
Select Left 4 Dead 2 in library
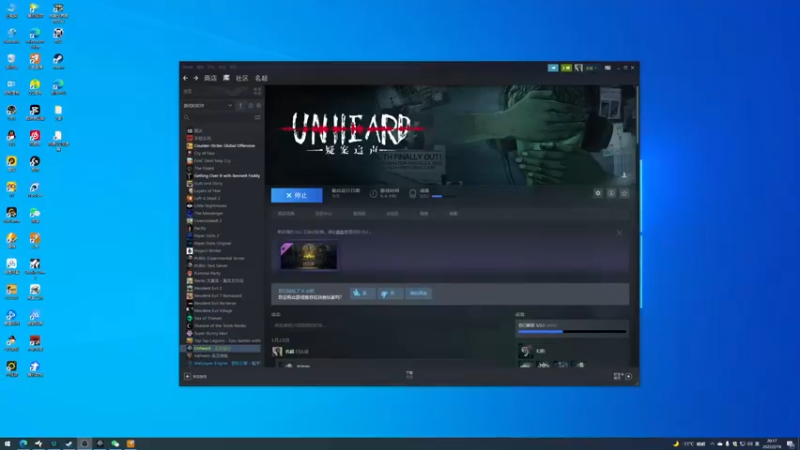(207, 198)
